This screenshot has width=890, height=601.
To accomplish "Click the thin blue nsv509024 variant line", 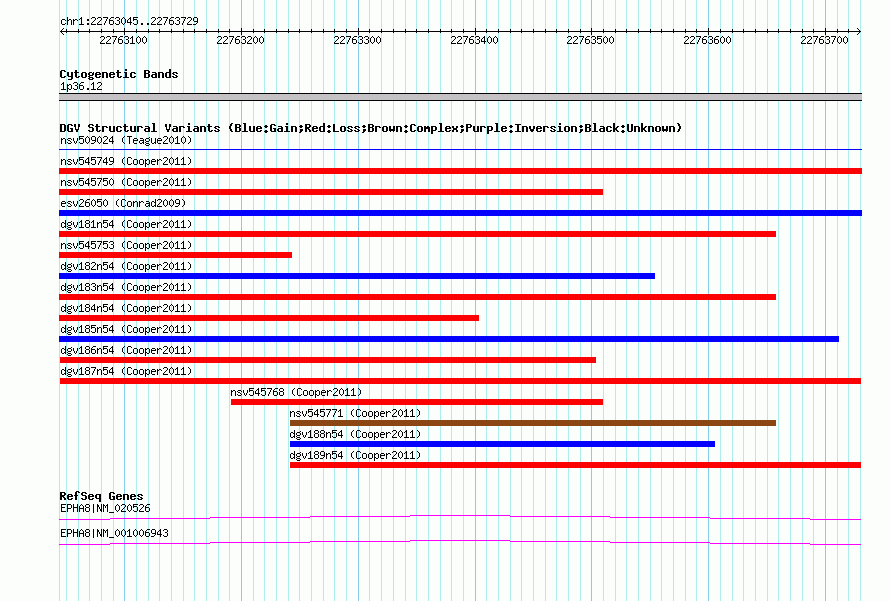I will click(460, 150).
